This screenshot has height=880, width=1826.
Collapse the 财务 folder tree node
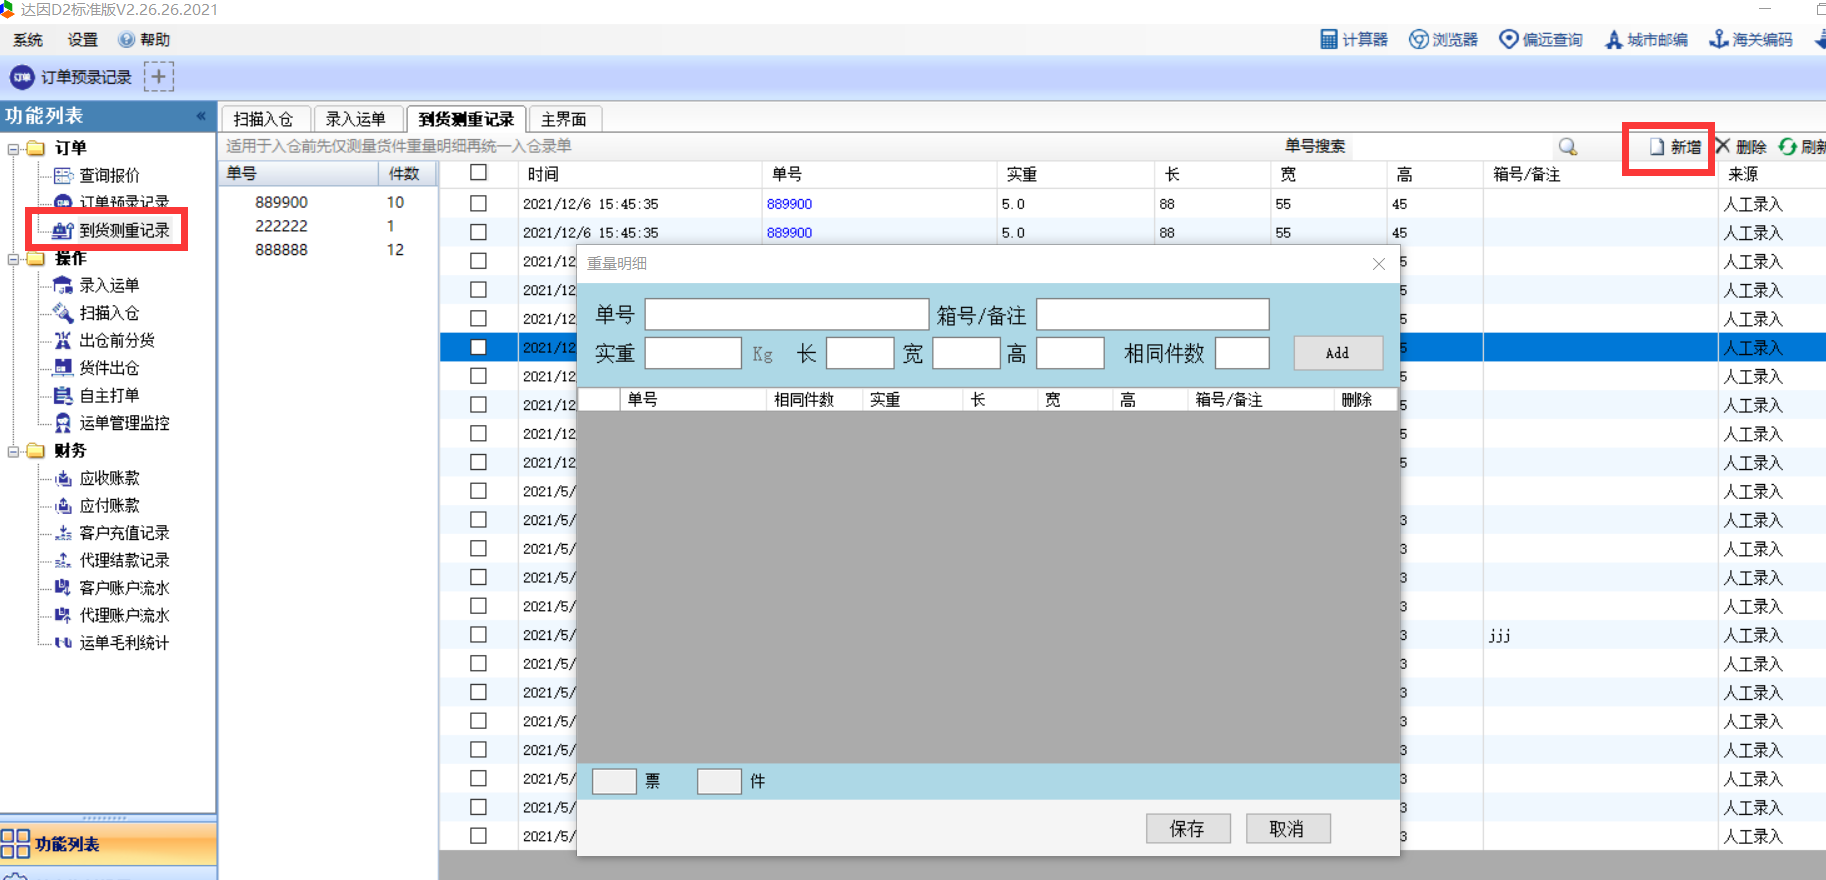coord(14,451)
